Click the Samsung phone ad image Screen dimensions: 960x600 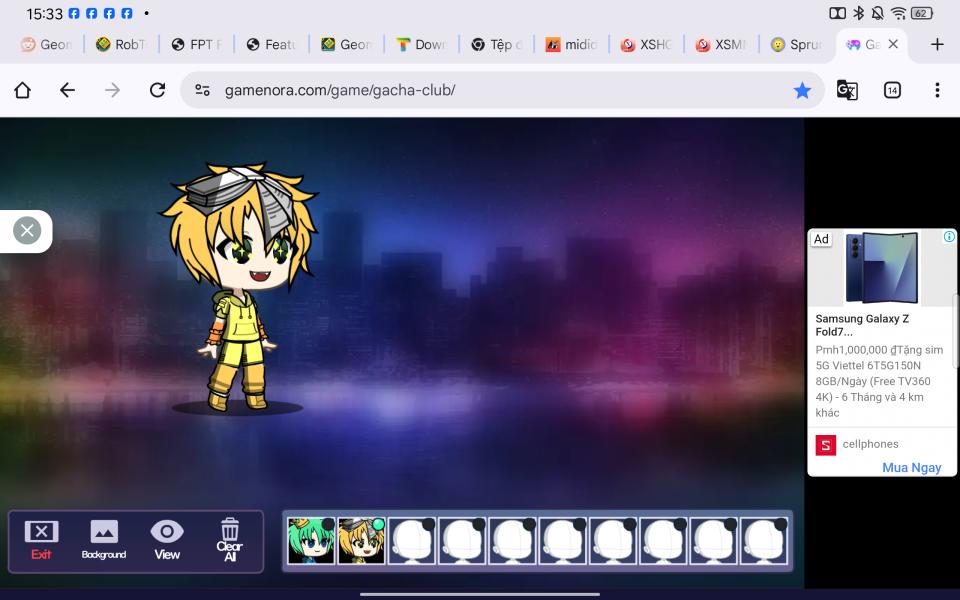882,267
